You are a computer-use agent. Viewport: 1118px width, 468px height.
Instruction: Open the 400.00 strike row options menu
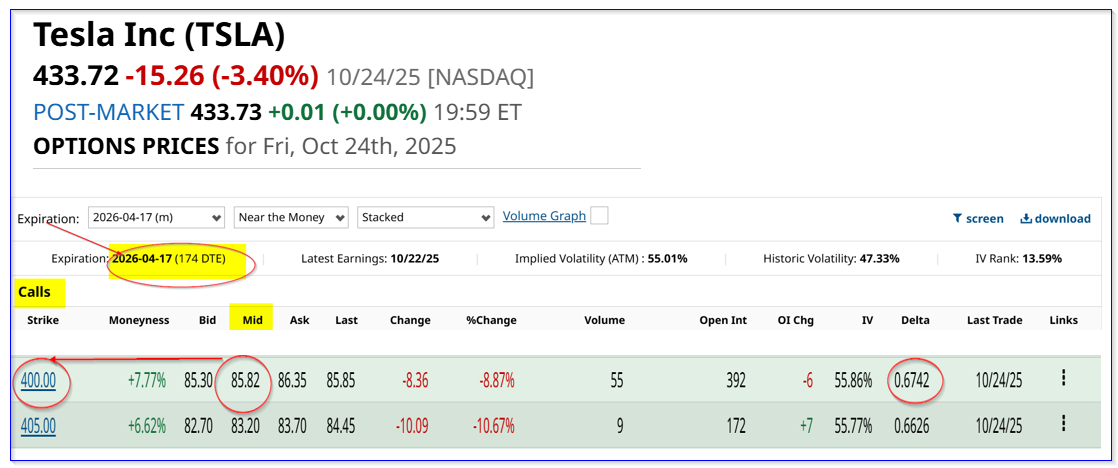(x=1063, y=378)
